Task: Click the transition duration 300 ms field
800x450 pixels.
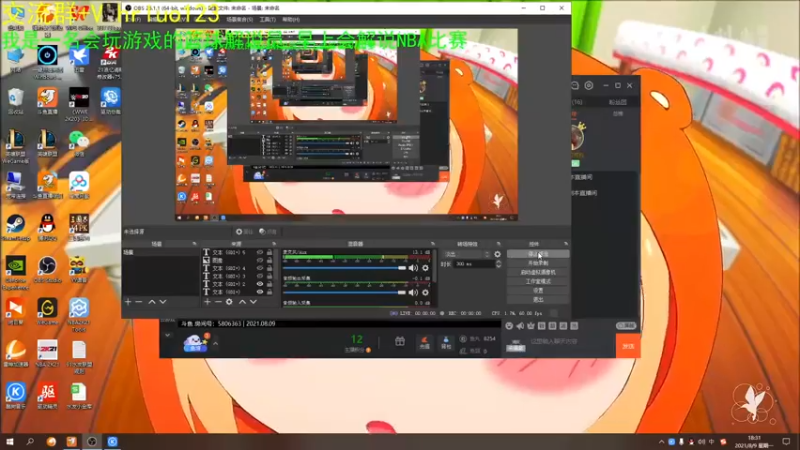Action: pyautogui.click(x=474, y=264)
